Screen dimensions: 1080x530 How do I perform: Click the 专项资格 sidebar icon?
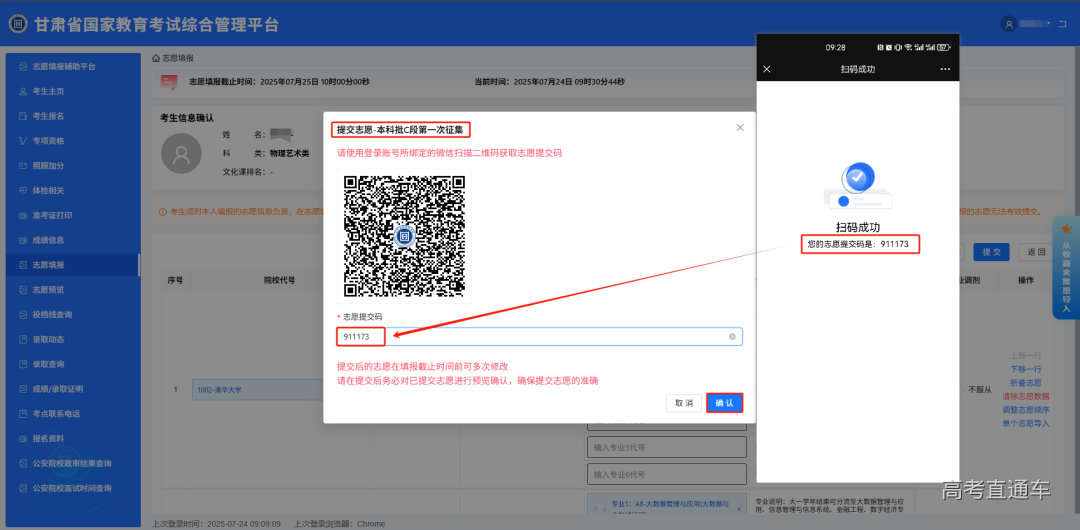[x=24, y=141]
